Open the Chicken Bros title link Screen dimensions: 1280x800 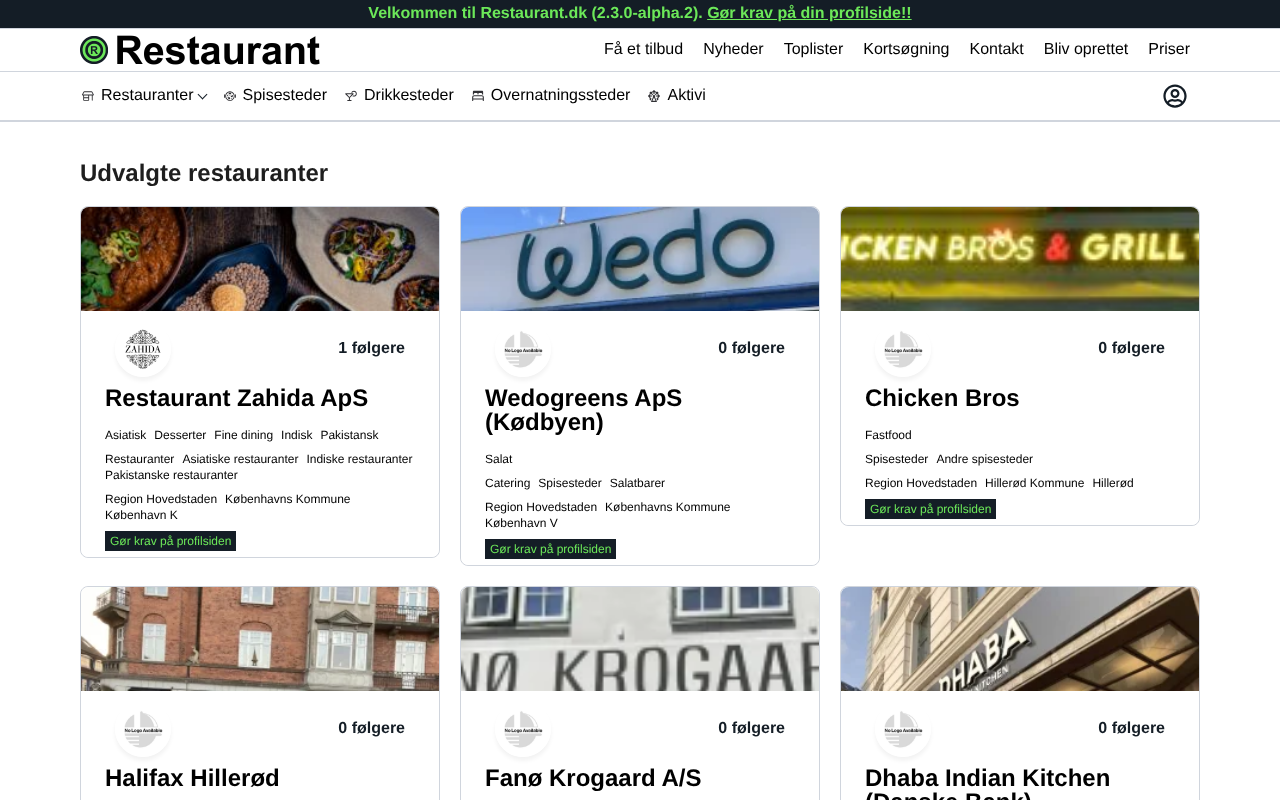click(942, 398)
